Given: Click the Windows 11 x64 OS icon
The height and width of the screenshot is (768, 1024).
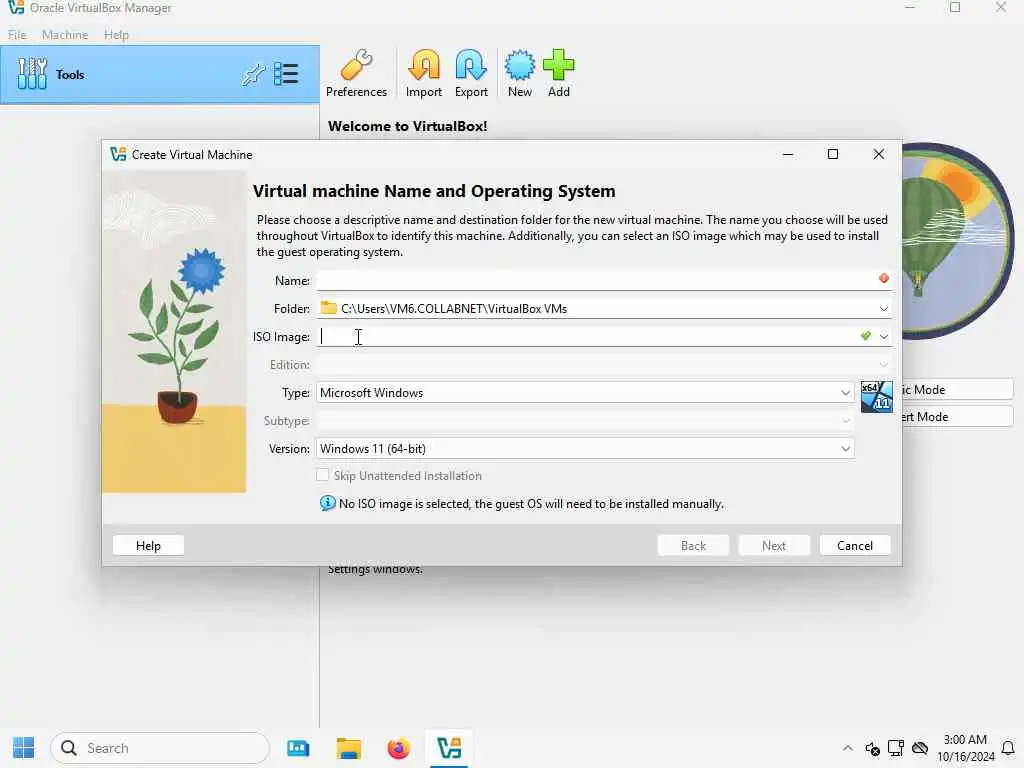Looking at the screenshot, I should pyautogui.click(x=876, y=396).
